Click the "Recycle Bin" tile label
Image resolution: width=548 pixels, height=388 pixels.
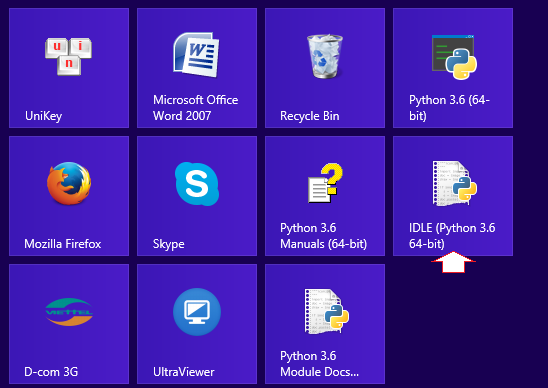310,116
